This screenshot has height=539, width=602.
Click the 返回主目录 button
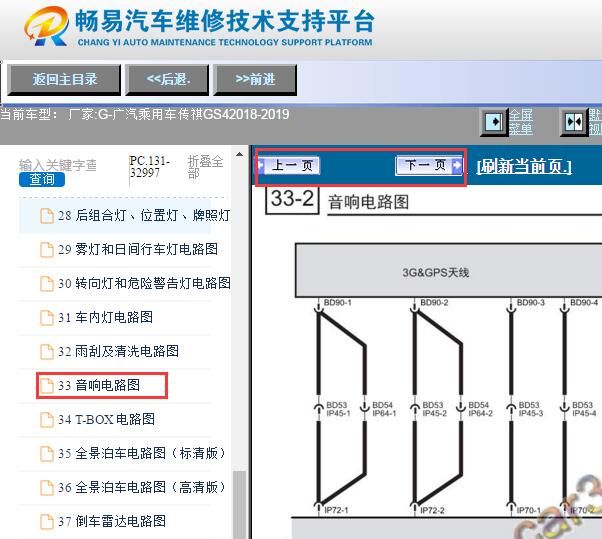tap(64, 79)
